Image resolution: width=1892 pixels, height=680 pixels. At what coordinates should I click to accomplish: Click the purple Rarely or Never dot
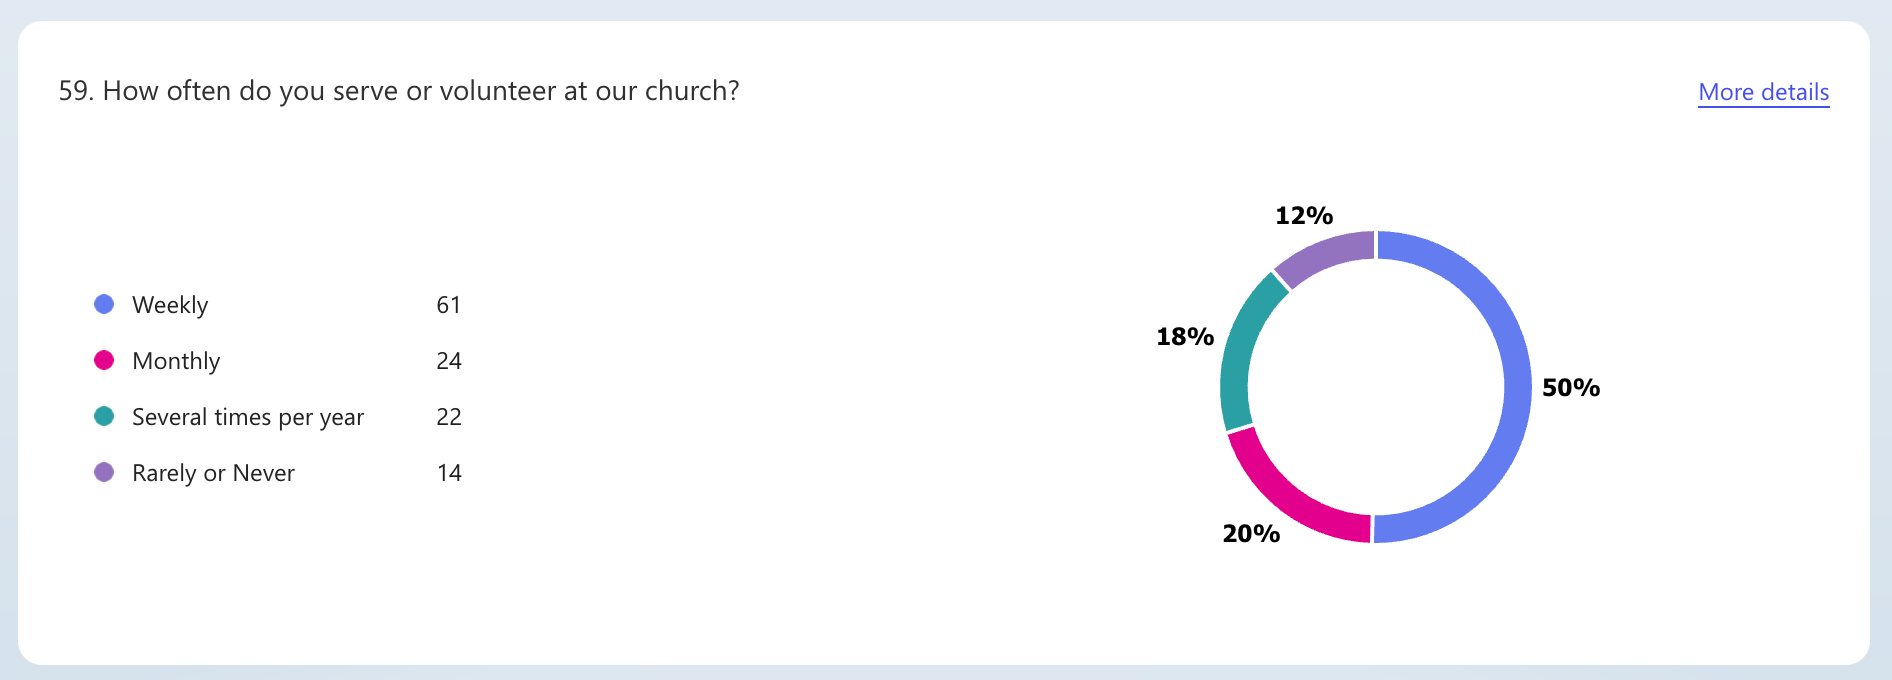click(x=104, y=472)
